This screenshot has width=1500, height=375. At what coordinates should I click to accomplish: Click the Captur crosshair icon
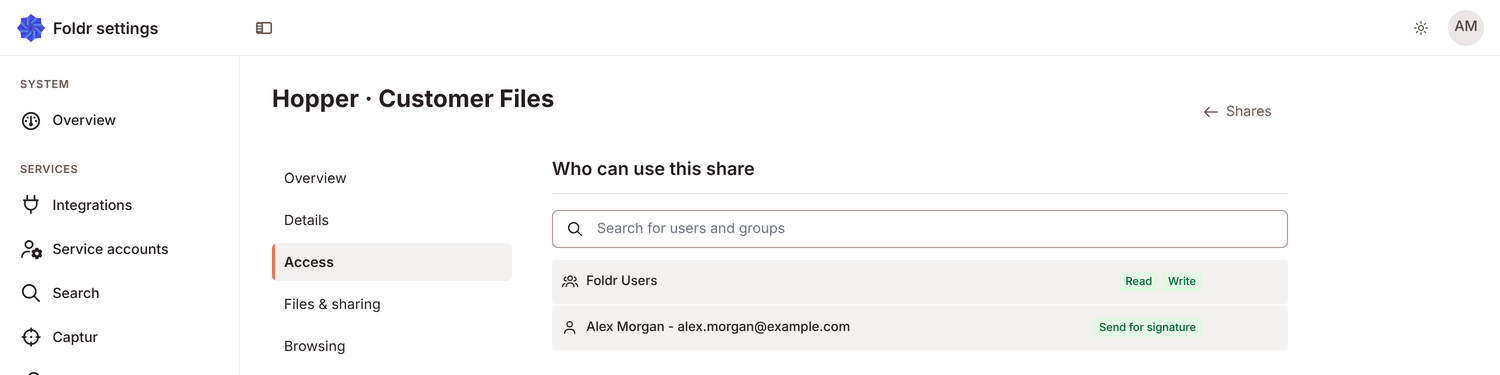pos(31,337)
